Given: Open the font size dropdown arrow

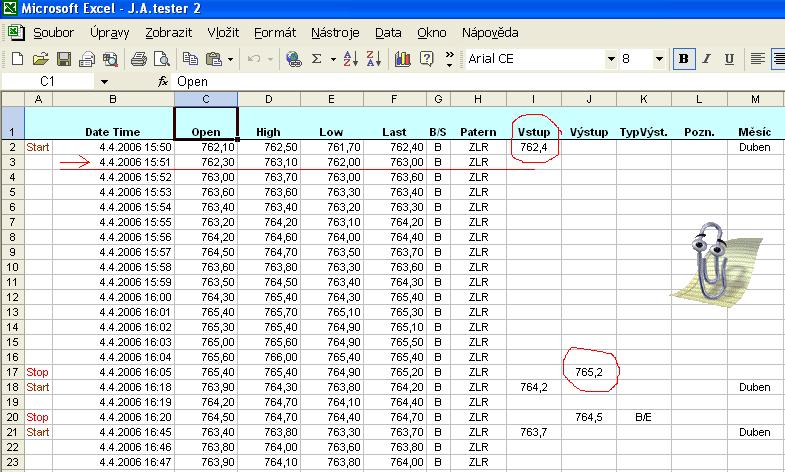Looking at the screenshot, I should (x=662, y=59).
